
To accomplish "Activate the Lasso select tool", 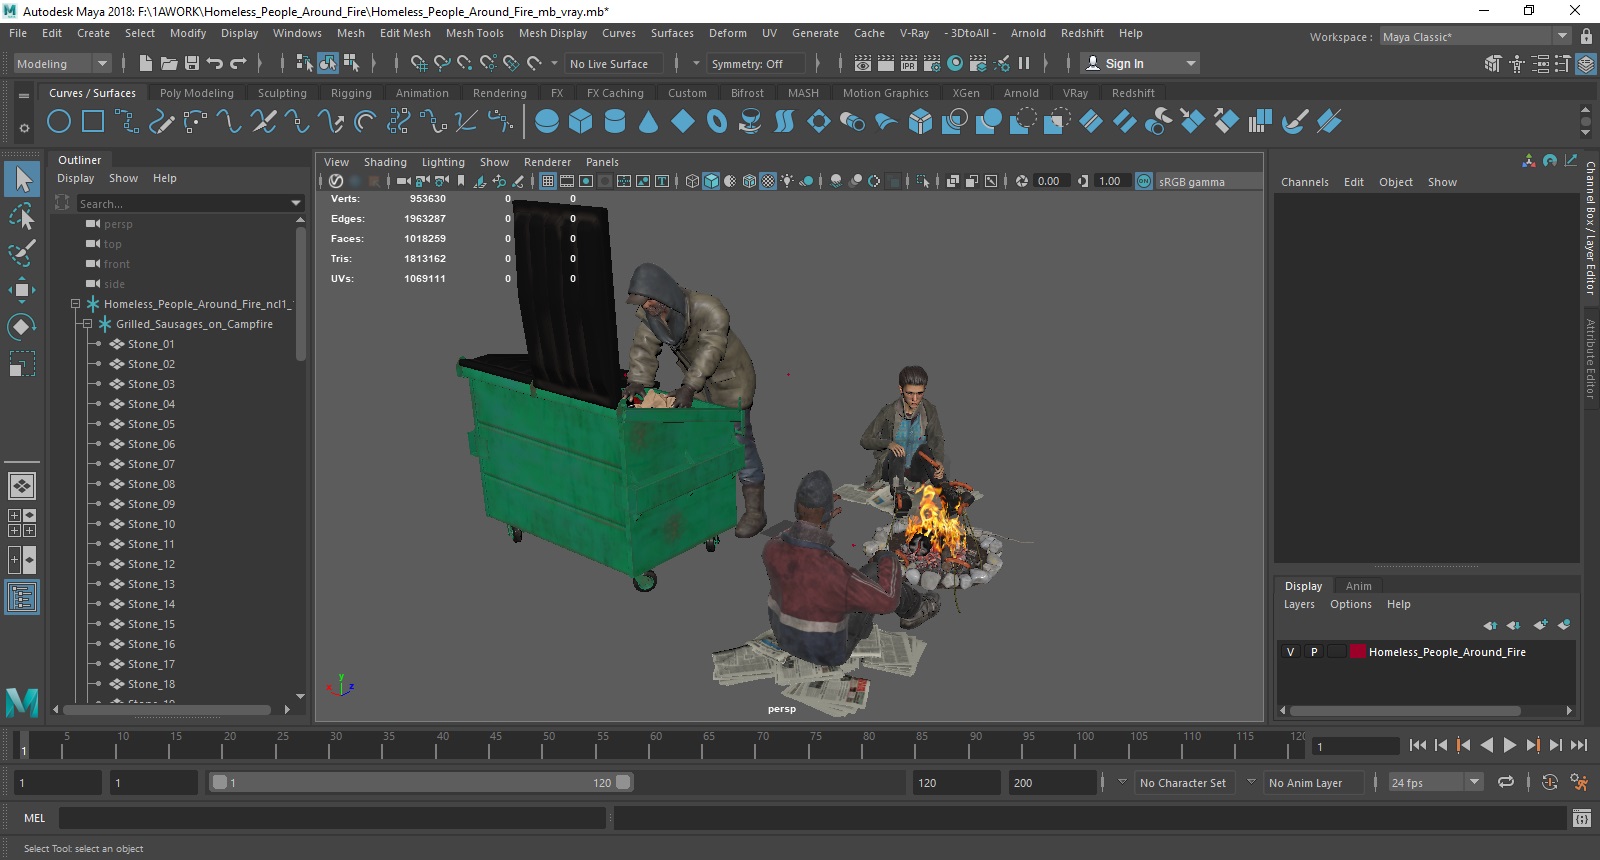I will pos(22,216).
